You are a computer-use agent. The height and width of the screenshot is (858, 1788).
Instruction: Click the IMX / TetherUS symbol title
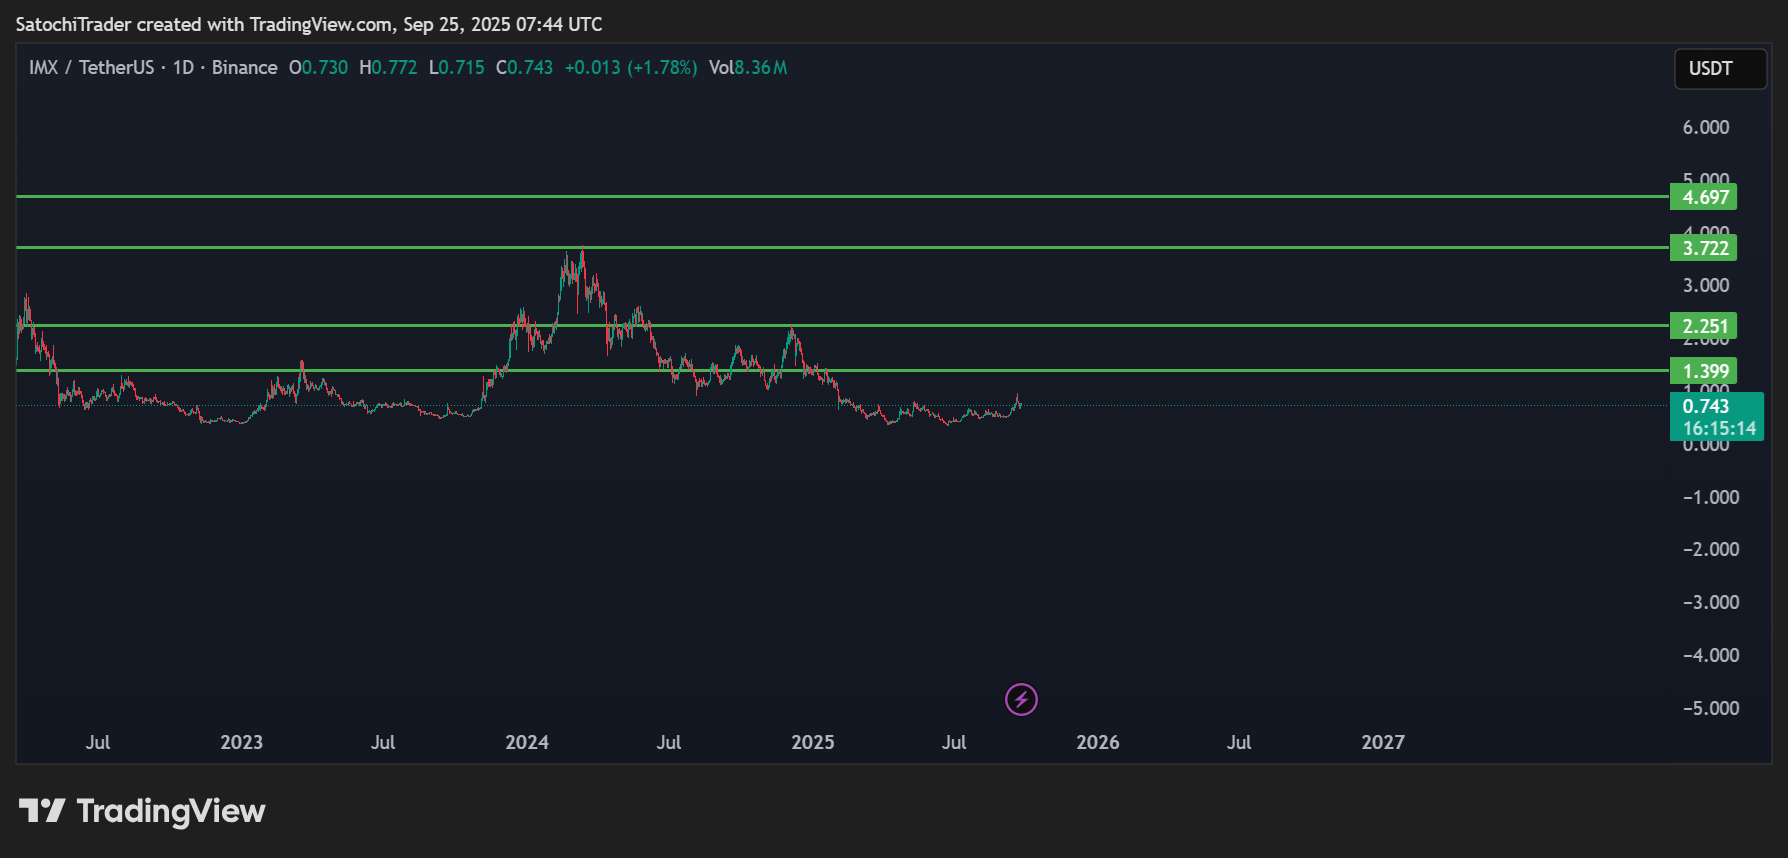(x=92, y=67)
